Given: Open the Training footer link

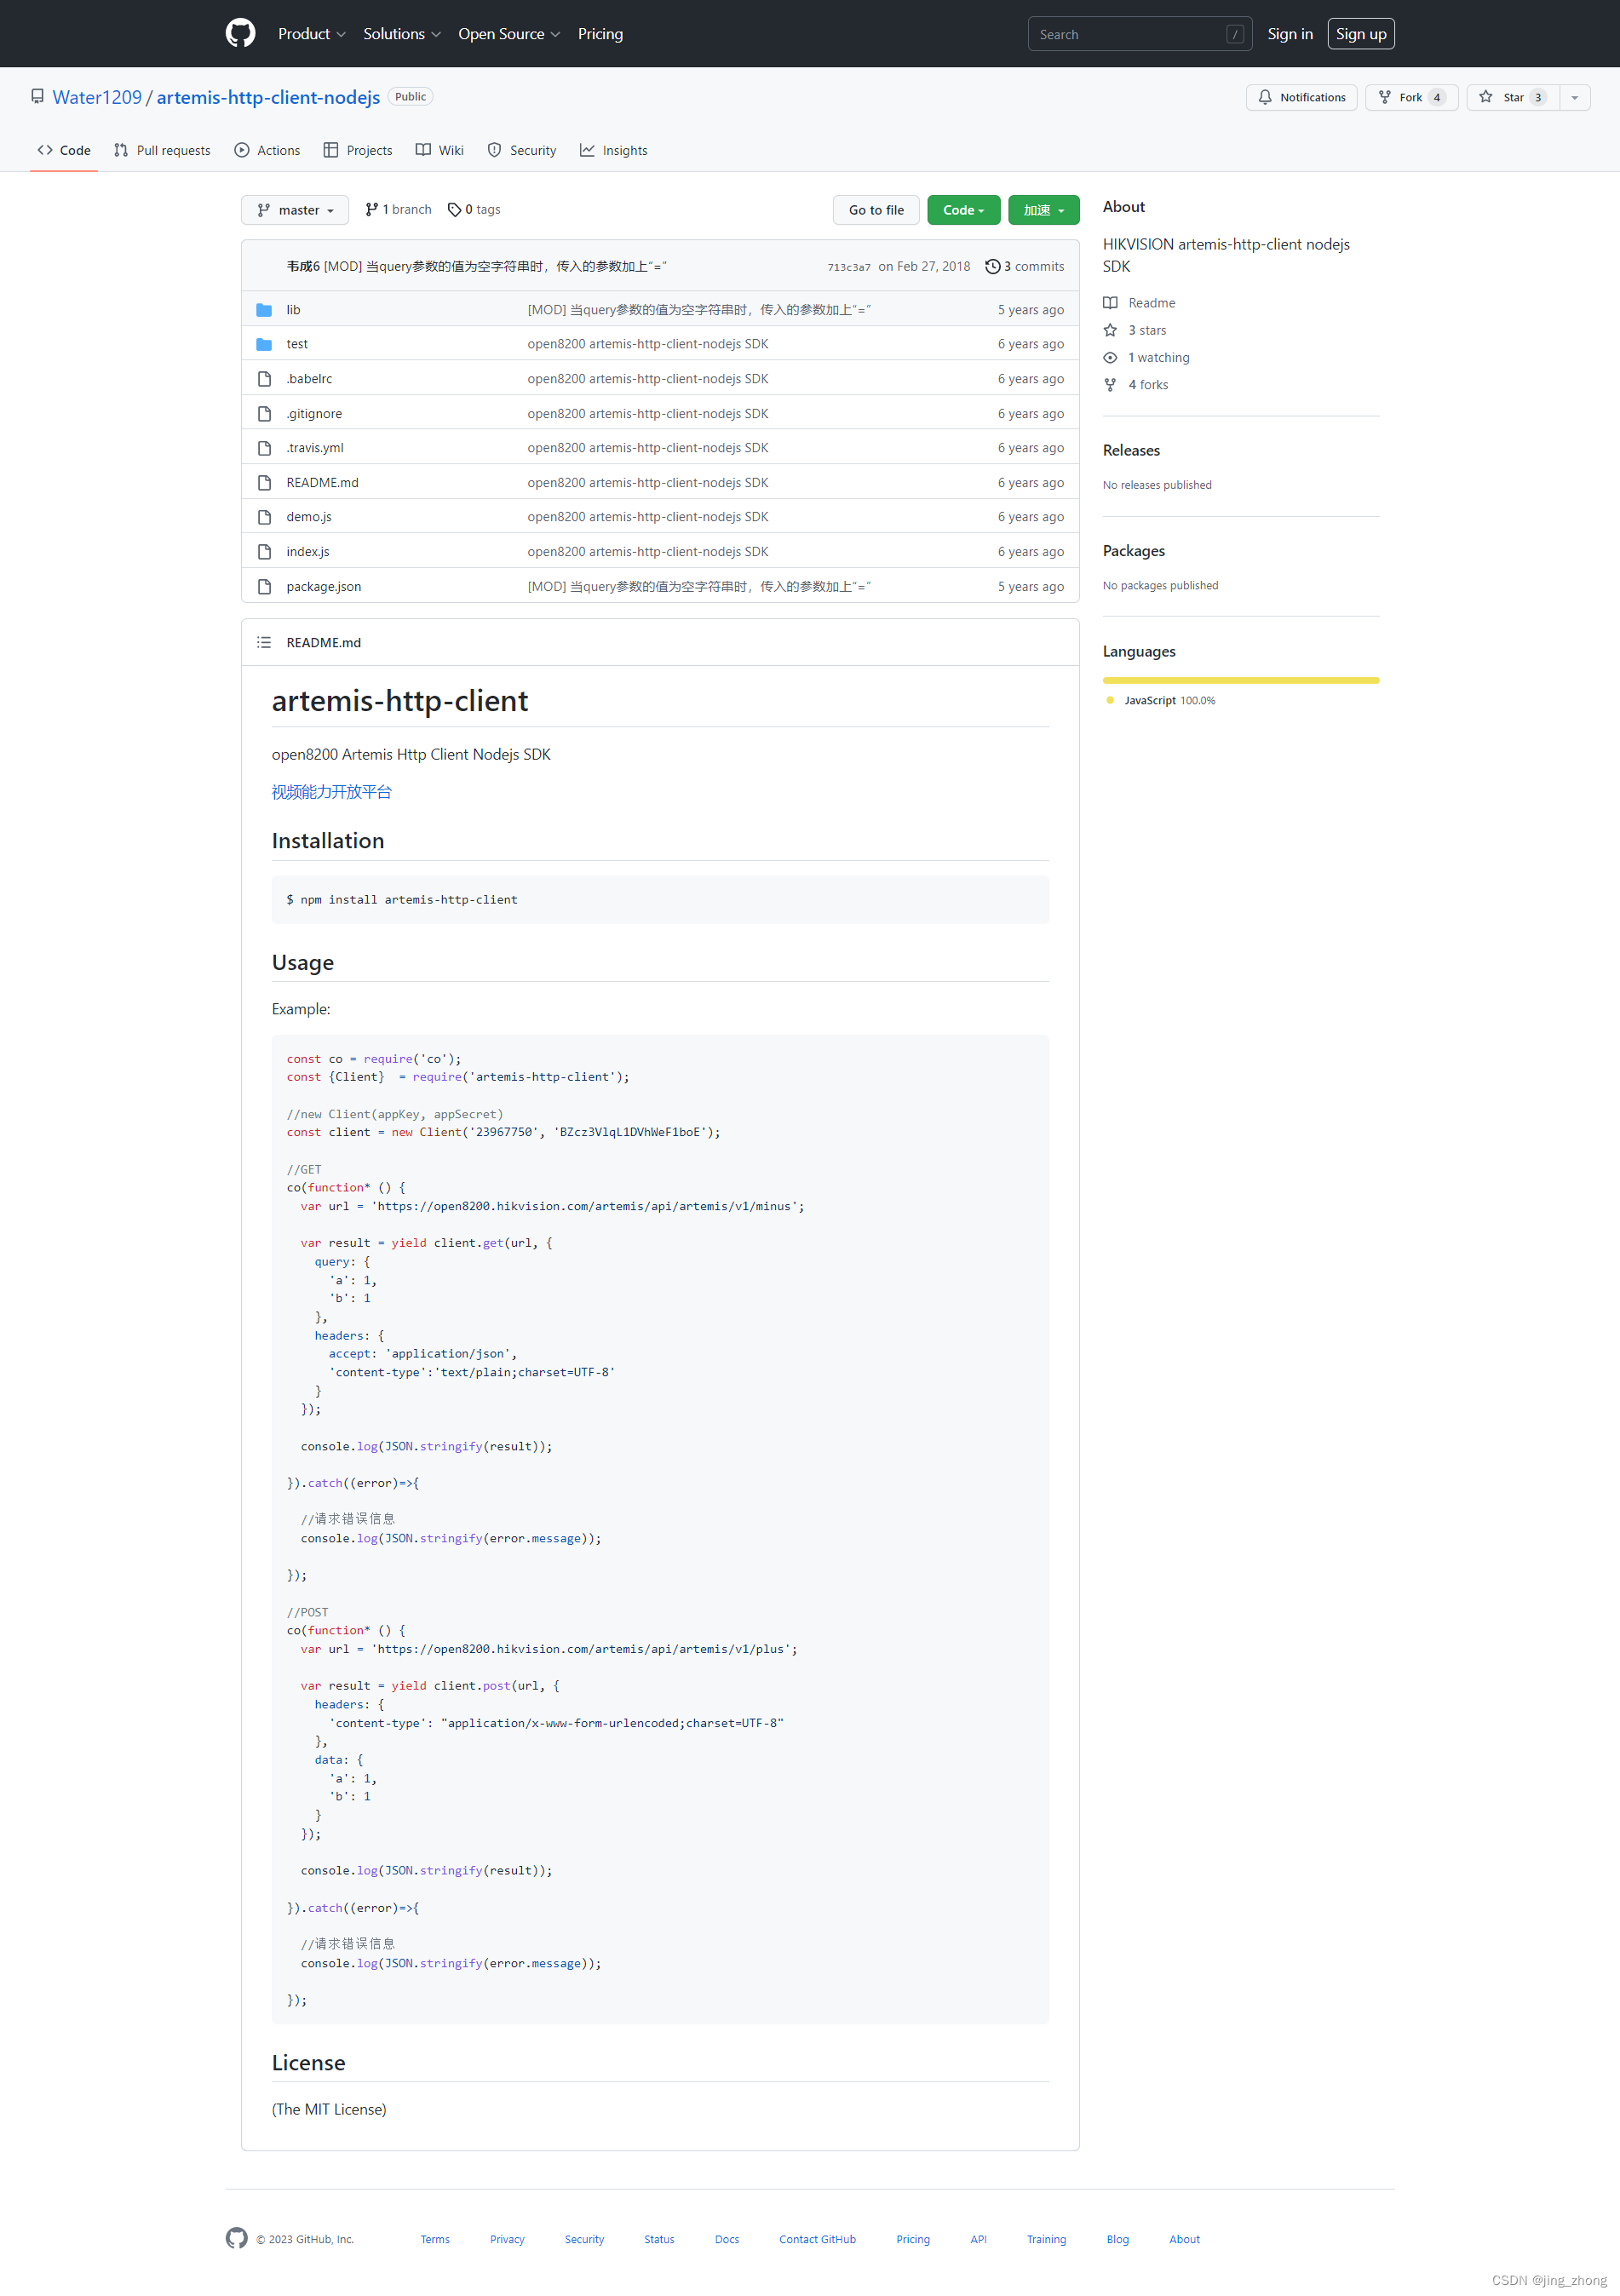Looking at the screenshot, I should coord(1046,2239).
